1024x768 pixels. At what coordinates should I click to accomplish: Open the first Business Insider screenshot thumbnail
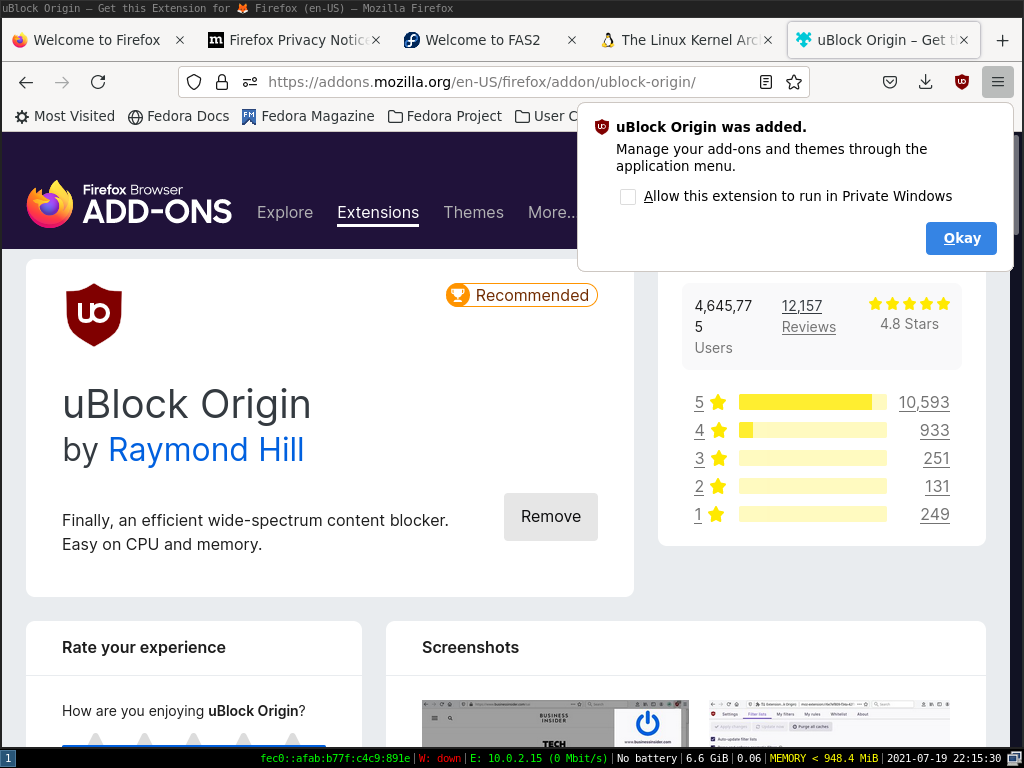click(555, 724)
